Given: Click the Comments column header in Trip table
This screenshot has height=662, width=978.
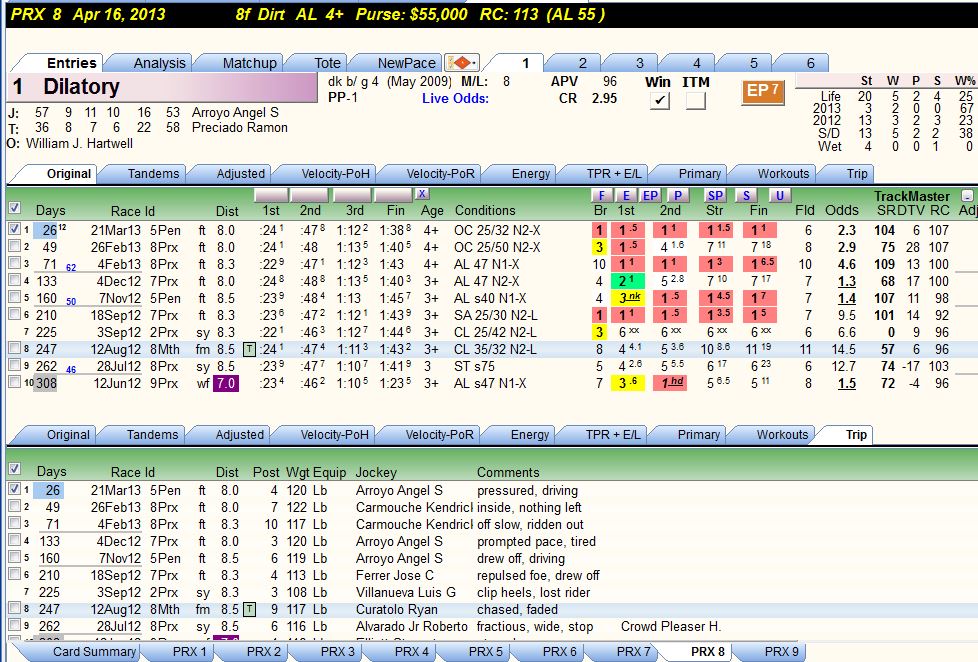Looking at the screenshot, I should click(x=508, y=472).
